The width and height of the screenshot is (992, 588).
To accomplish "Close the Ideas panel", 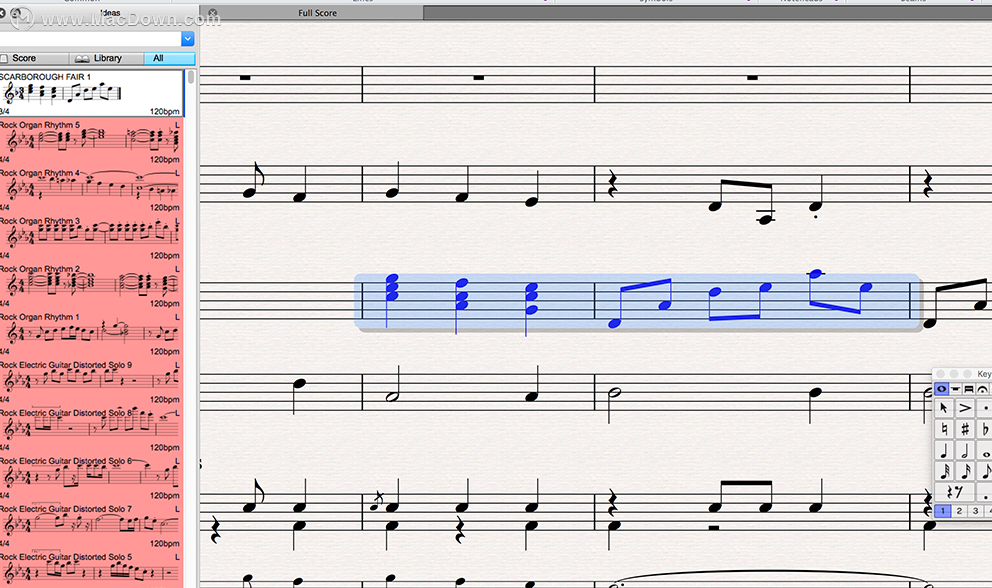I will [x=2, y=13].
